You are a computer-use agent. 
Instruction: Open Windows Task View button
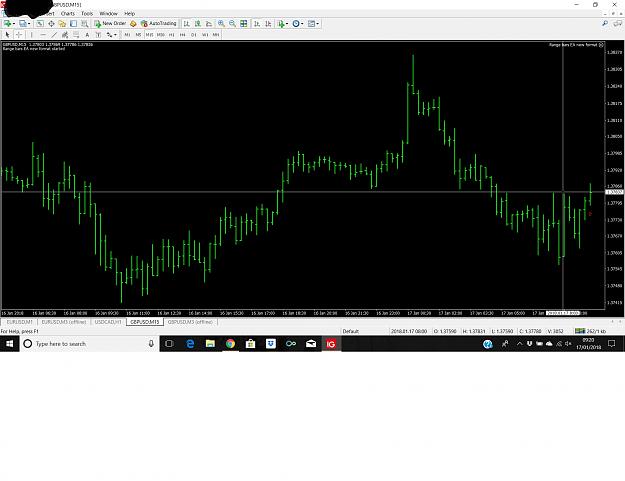(x=169, y=344)
